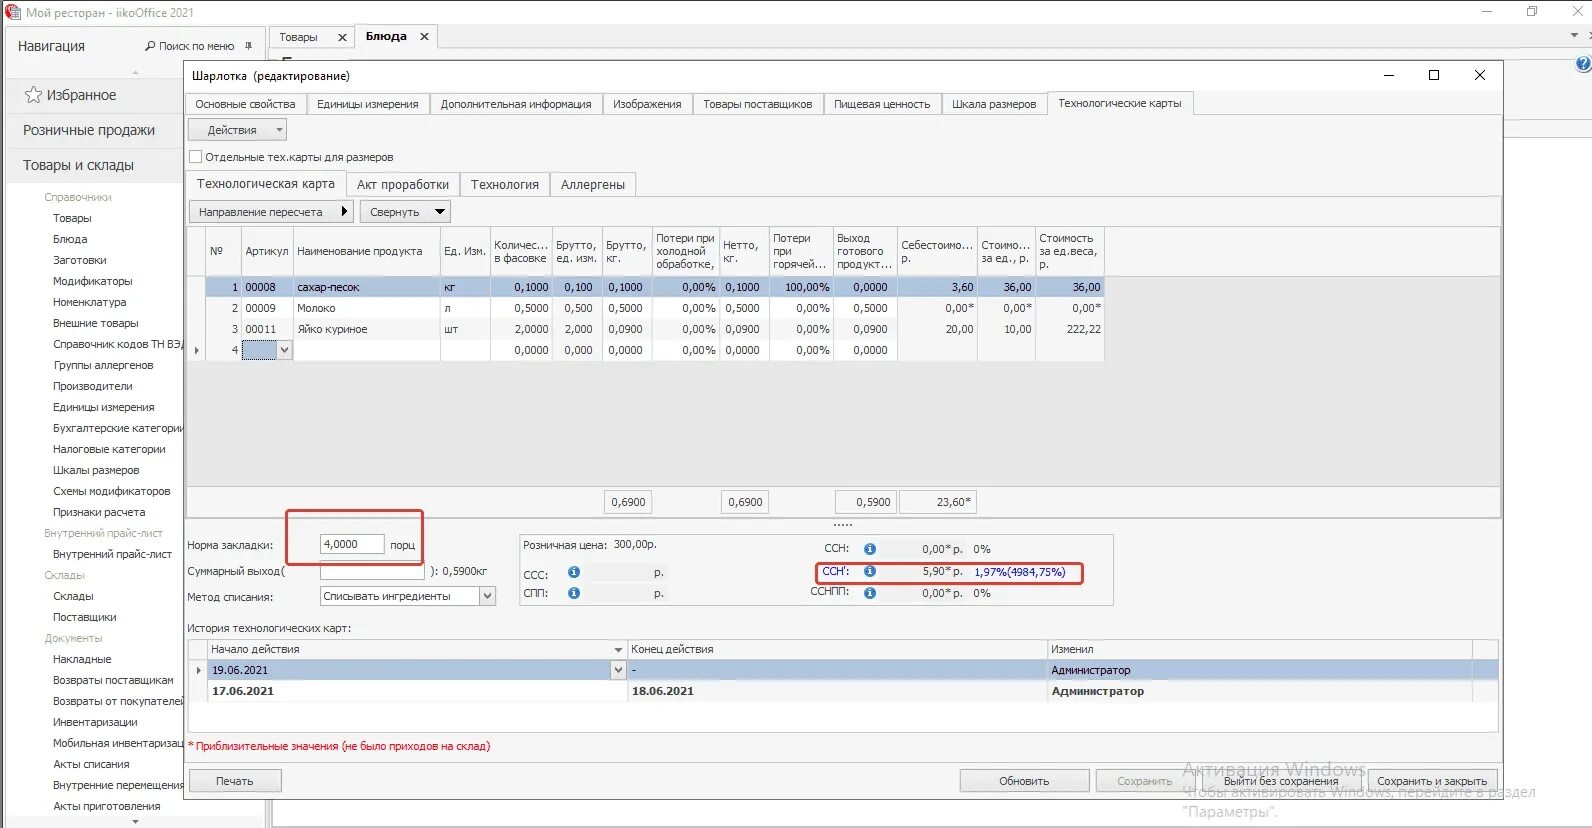Screen dimensions: 1592x828
Task: Select history row dated 17.06.2021
Action: click(x=842, y=691)
